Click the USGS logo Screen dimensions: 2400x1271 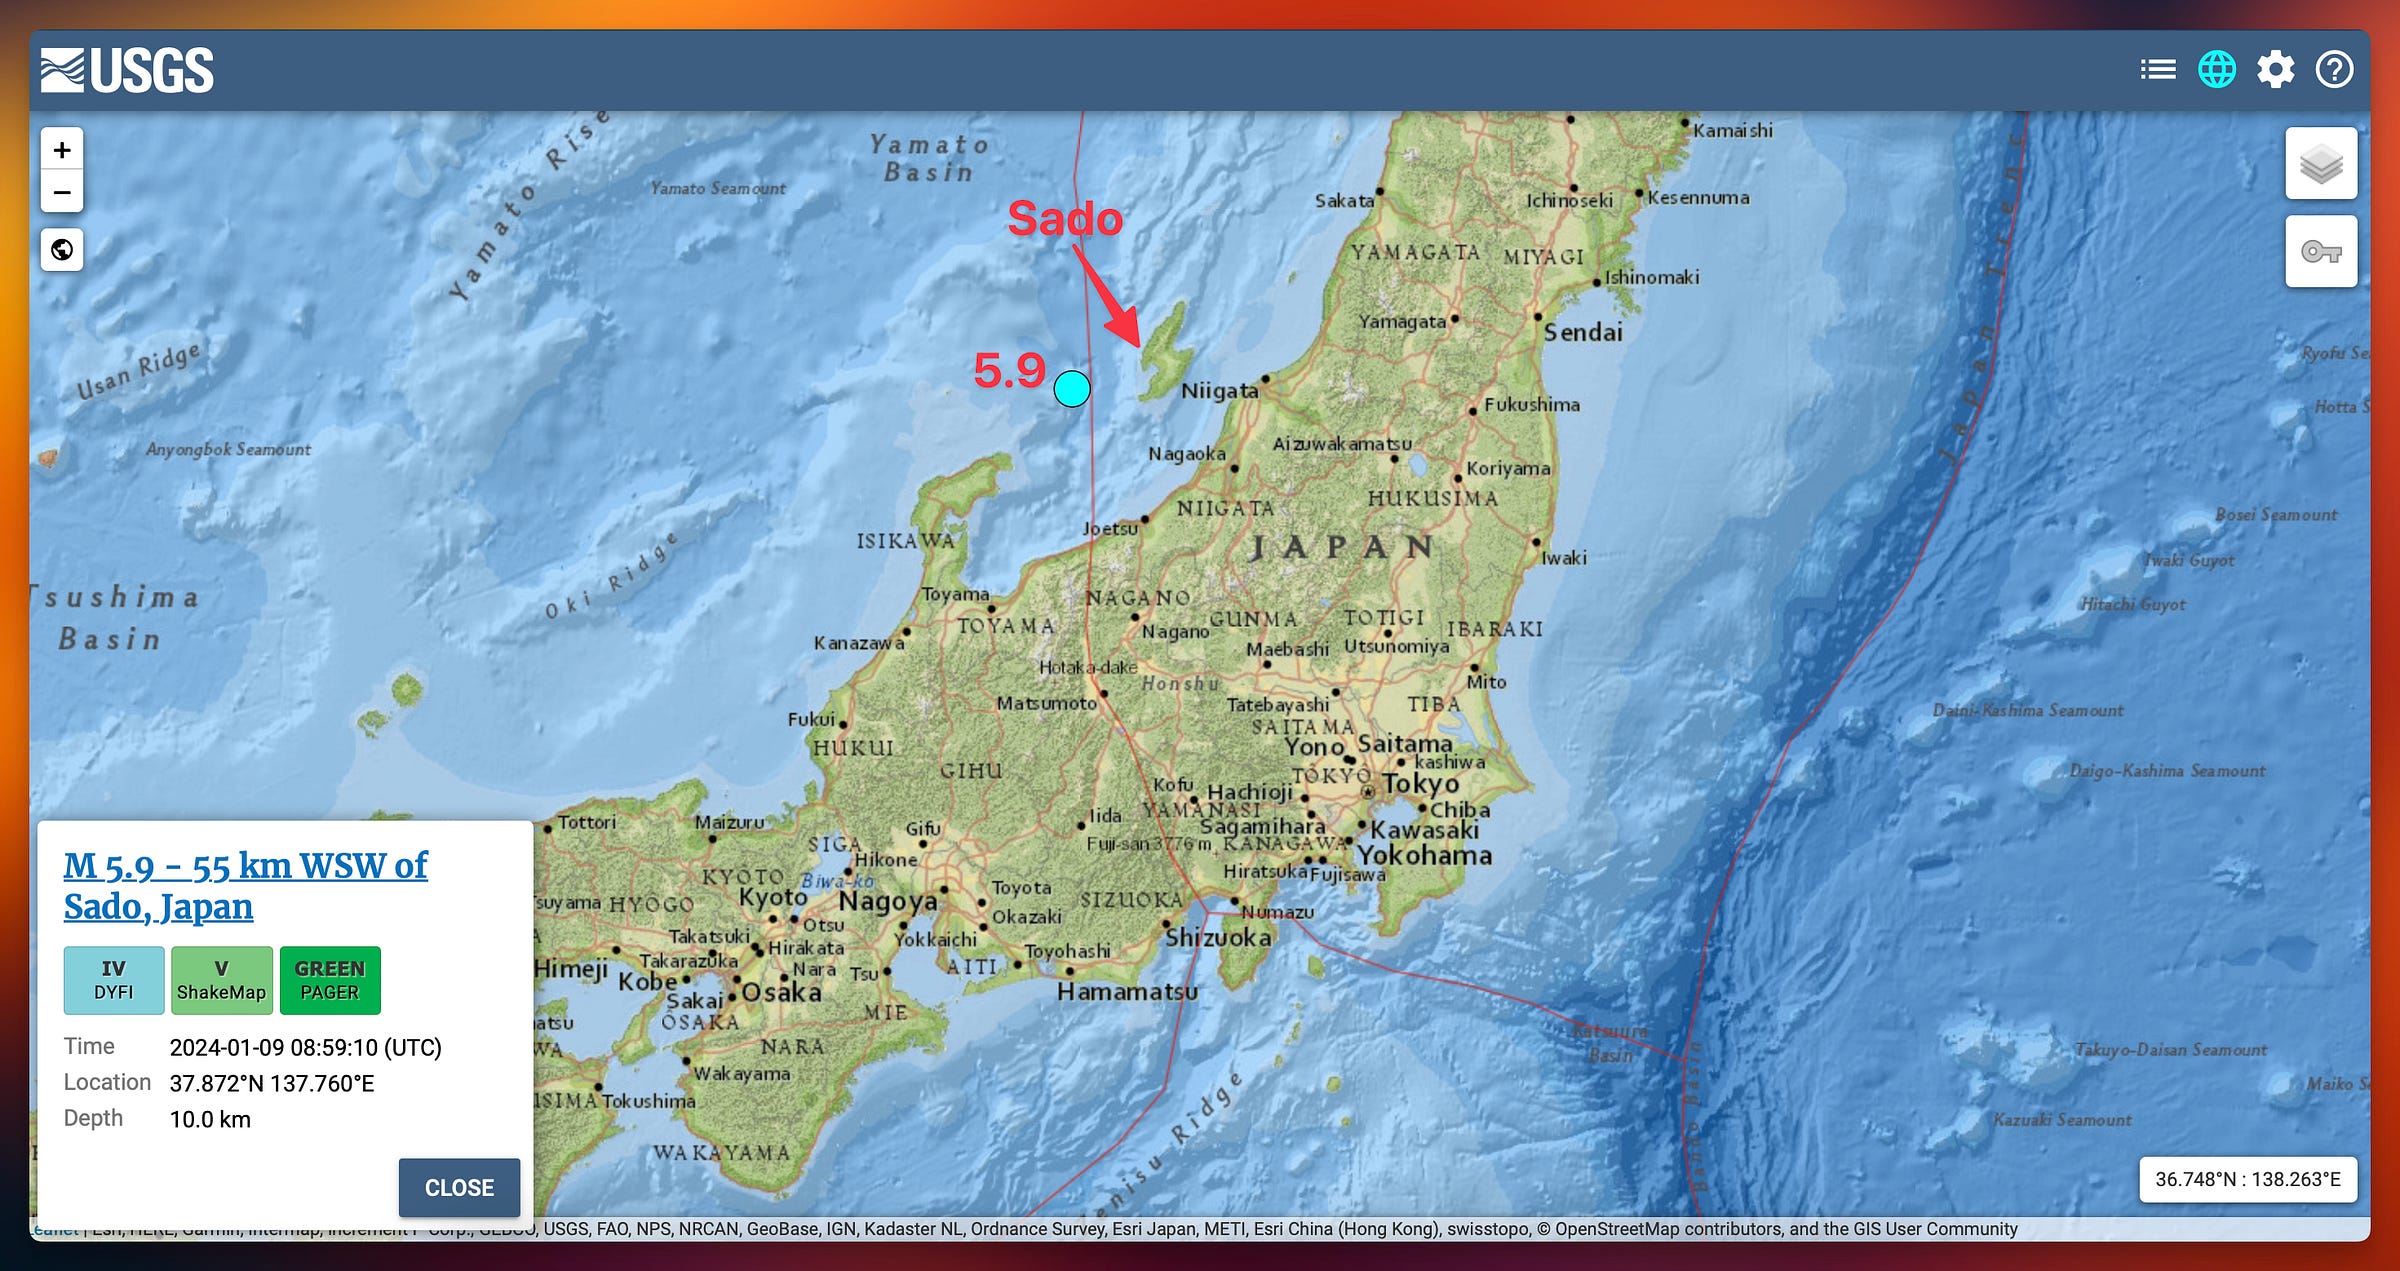[x=127, y=70]
